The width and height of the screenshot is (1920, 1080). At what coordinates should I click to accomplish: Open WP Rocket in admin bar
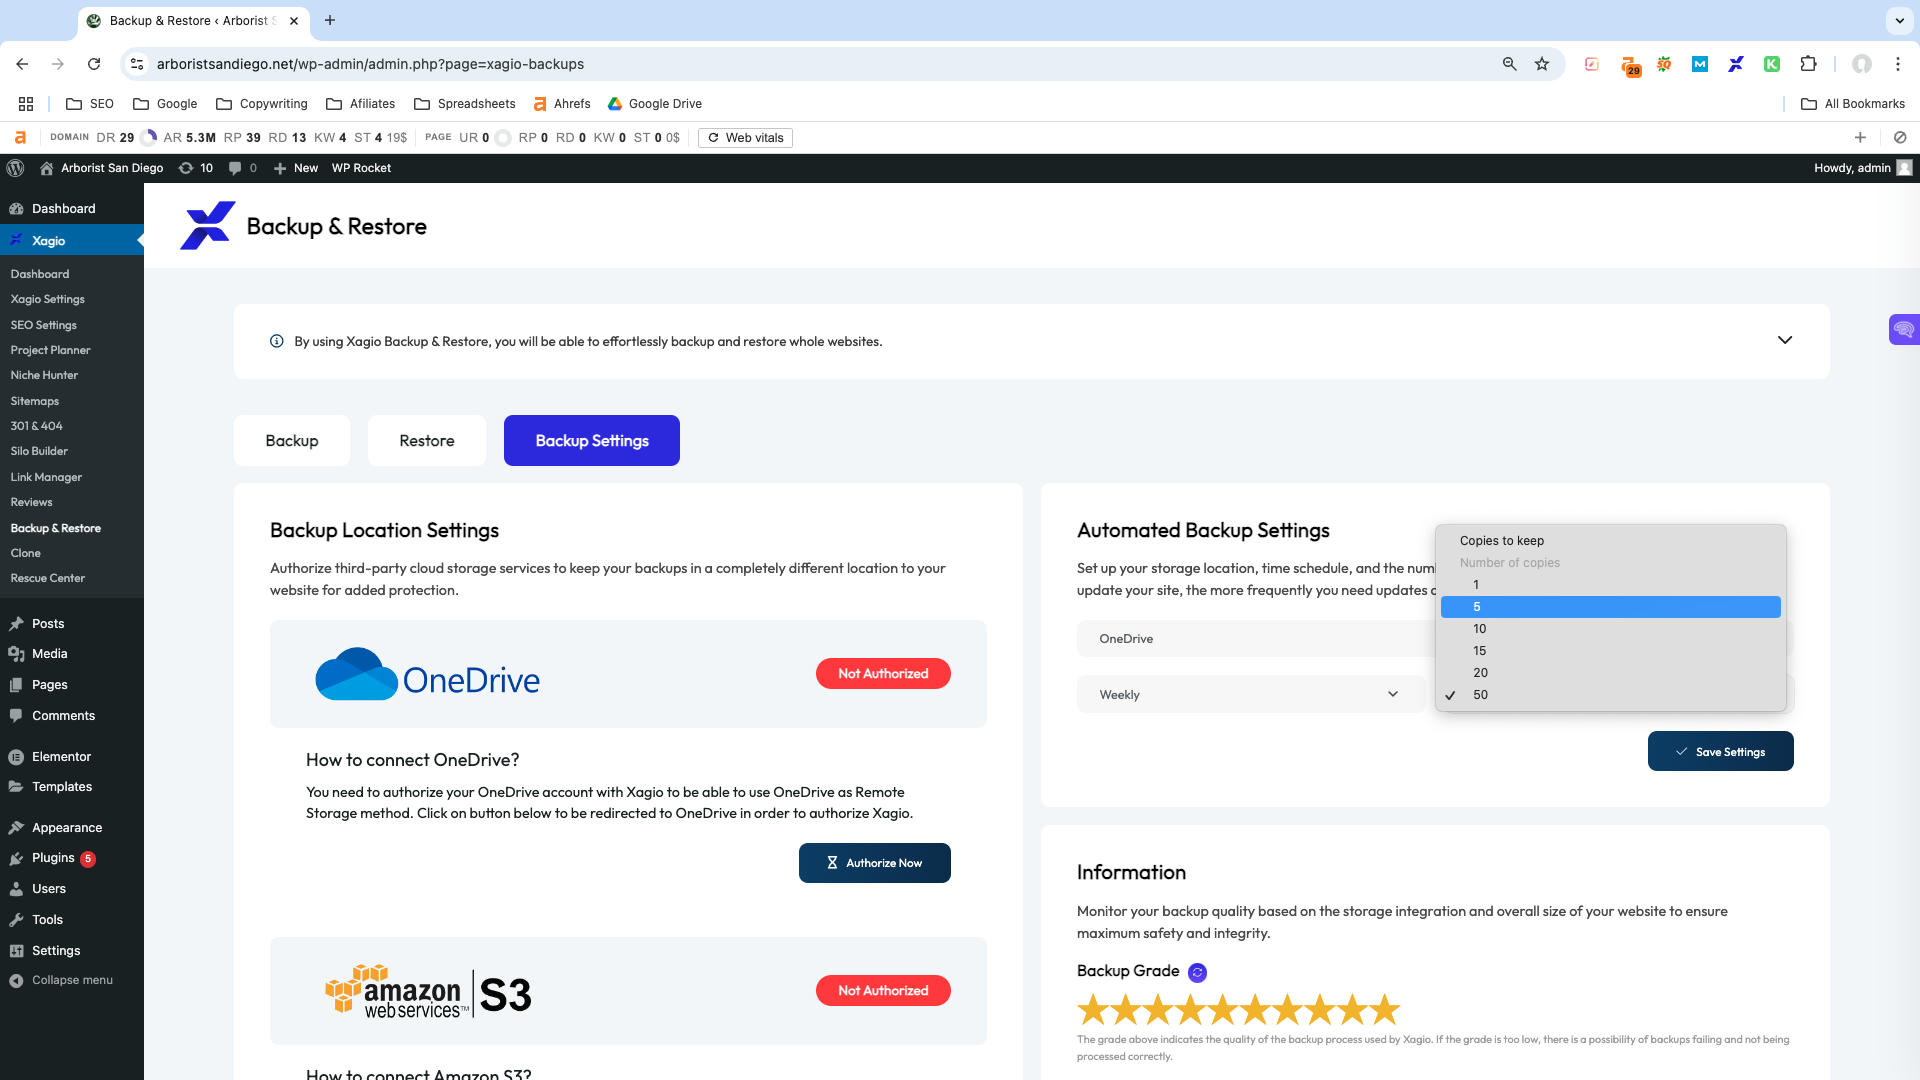(x=361, y=168)
